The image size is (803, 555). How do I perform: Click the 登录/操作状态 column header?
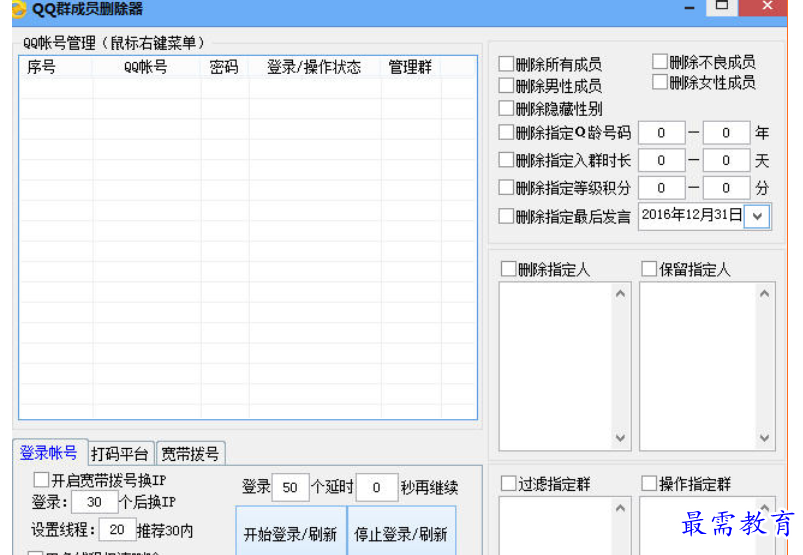point(315,67)
